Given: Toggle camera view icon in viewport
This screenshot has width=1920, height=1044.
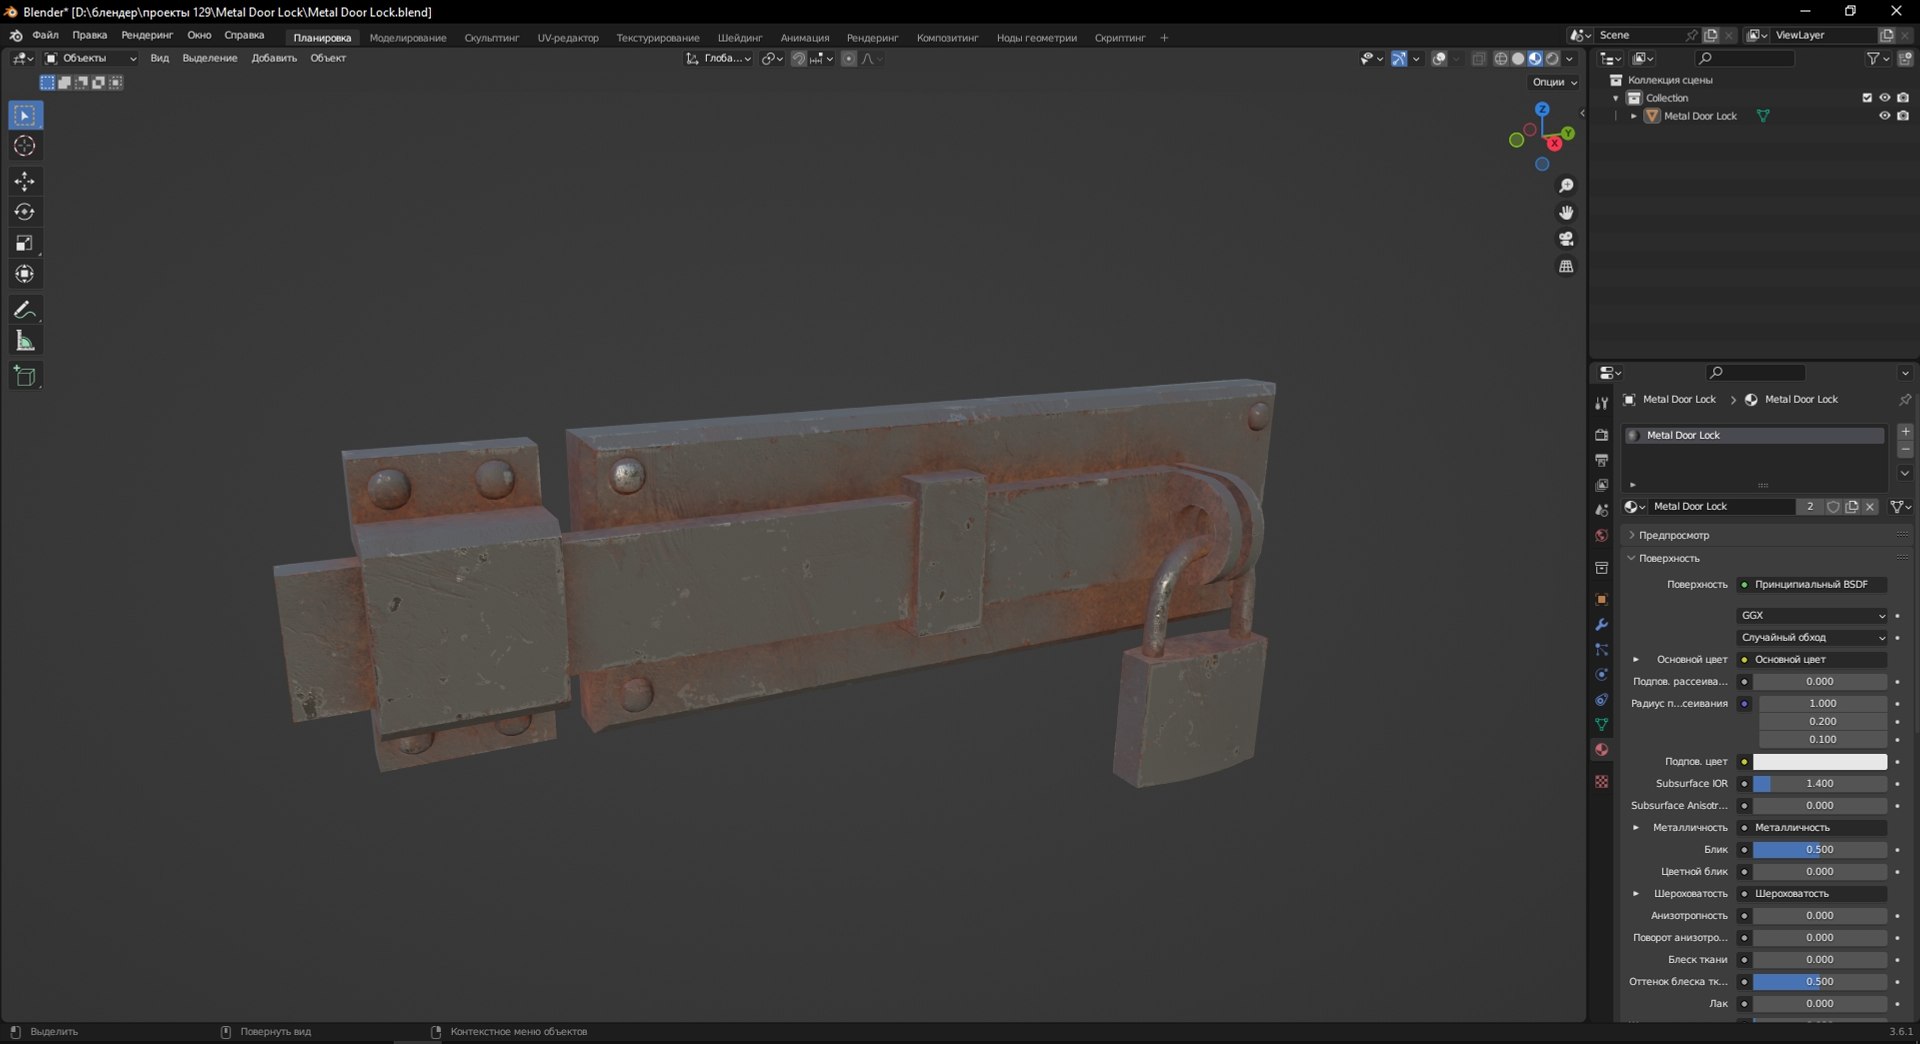Looking at the screenshot, I should 1566,239.
